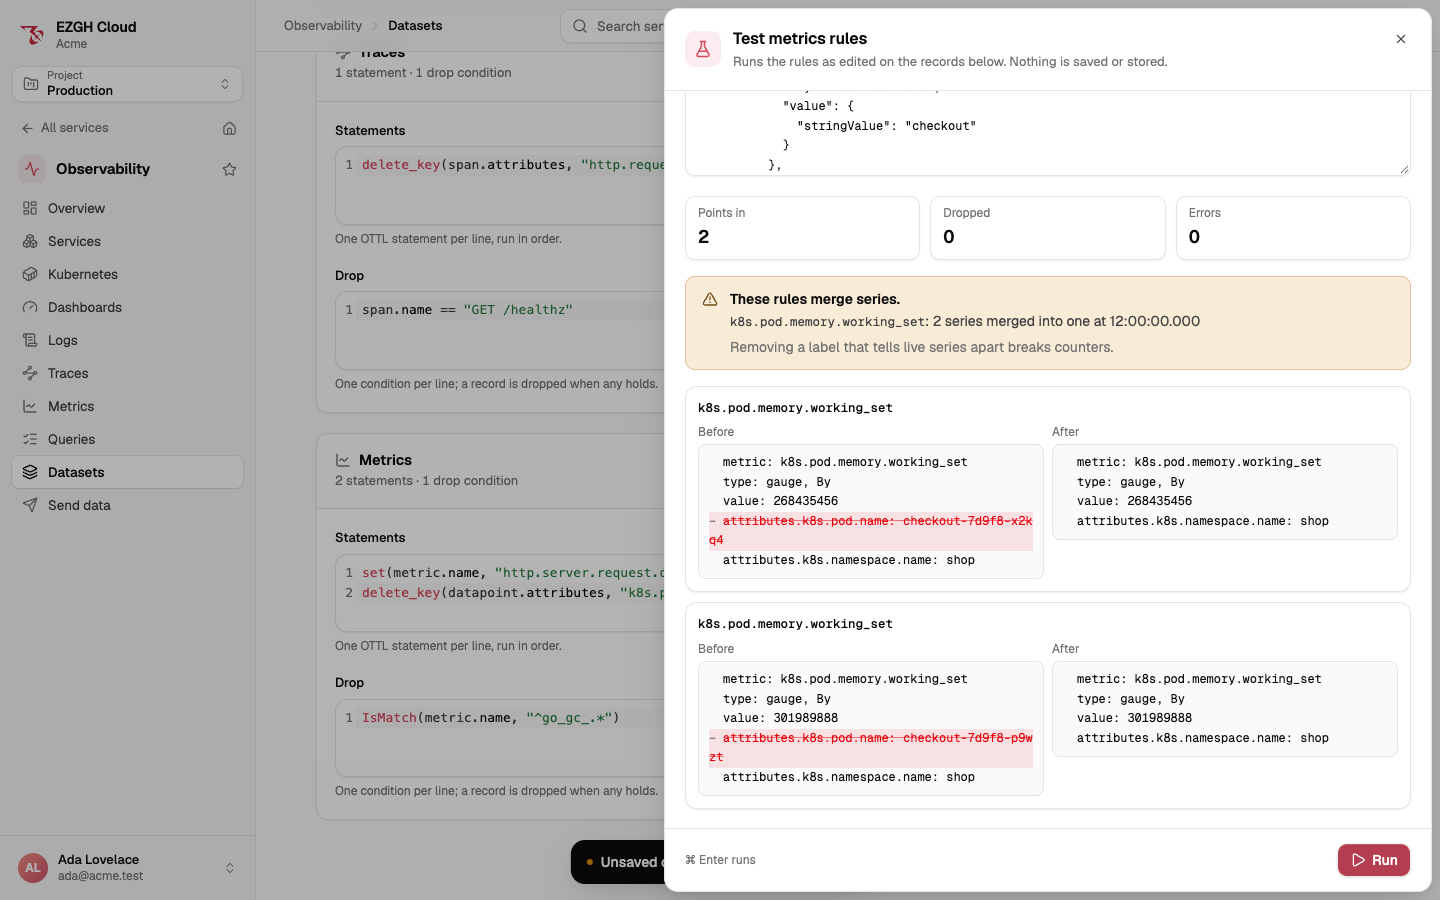Click the Datasets layers icon in sidebar

click(x=30, y=472)
